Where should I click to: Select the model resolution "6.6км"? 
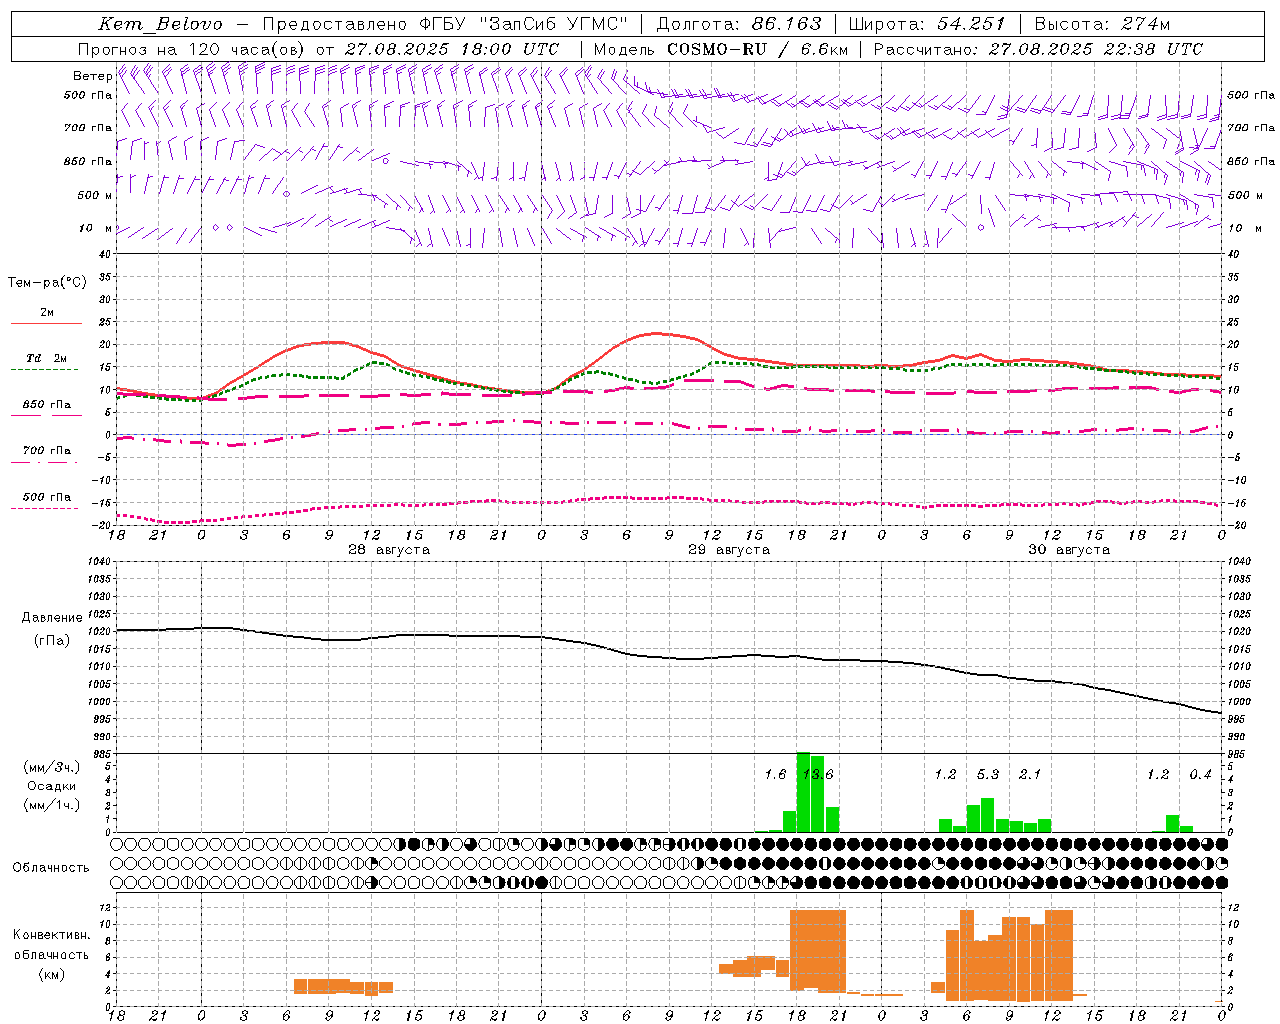click(825, 49)
